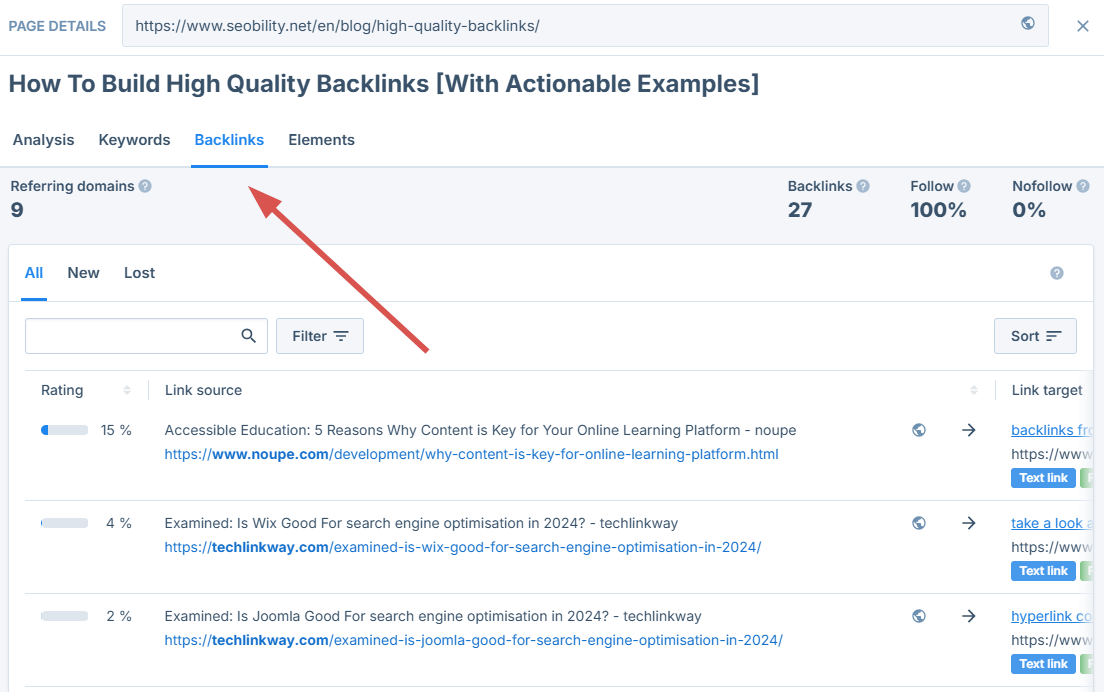
Task: Click the Follow value 100%
Action: (x=938, y=210)
